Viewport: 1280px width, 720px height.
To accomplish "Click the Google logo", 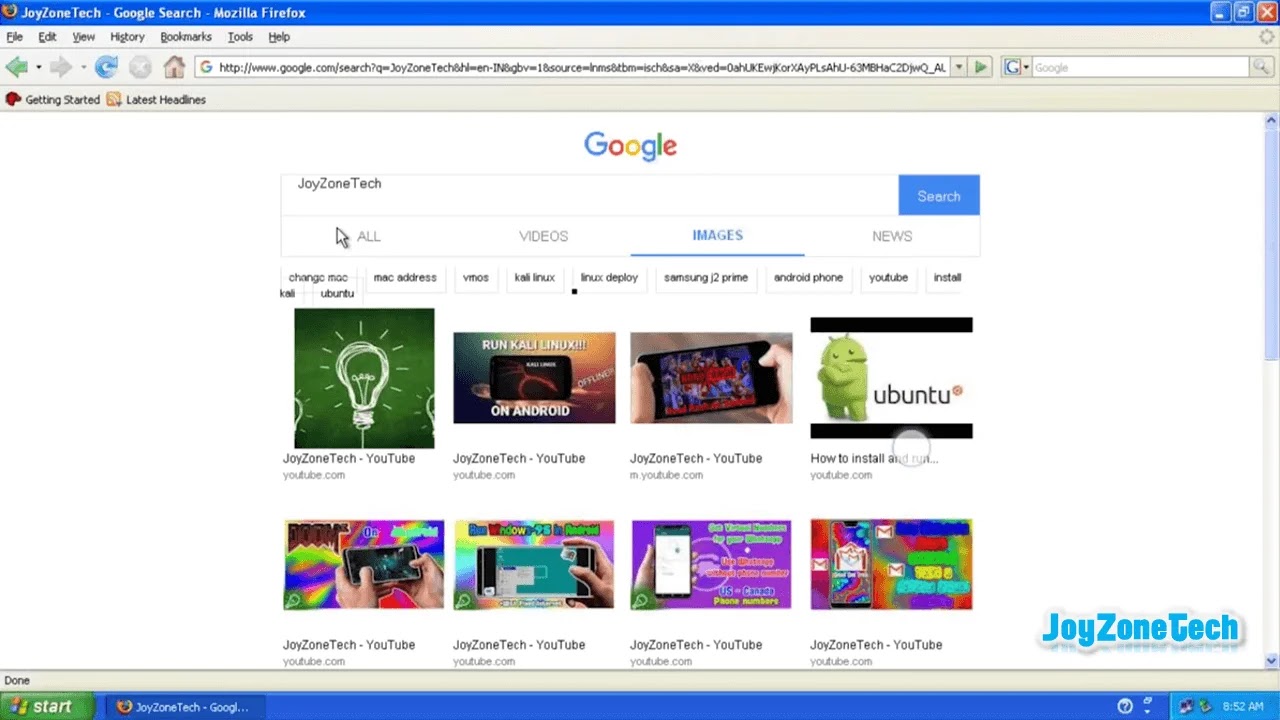I will [x=630, y=146].
